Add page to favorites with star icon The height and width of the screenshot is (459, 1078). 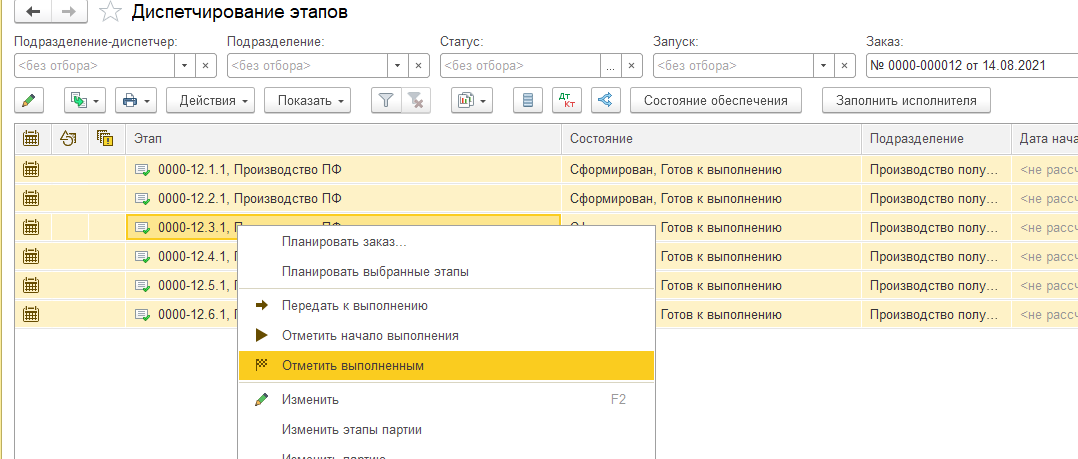(109, 12)
